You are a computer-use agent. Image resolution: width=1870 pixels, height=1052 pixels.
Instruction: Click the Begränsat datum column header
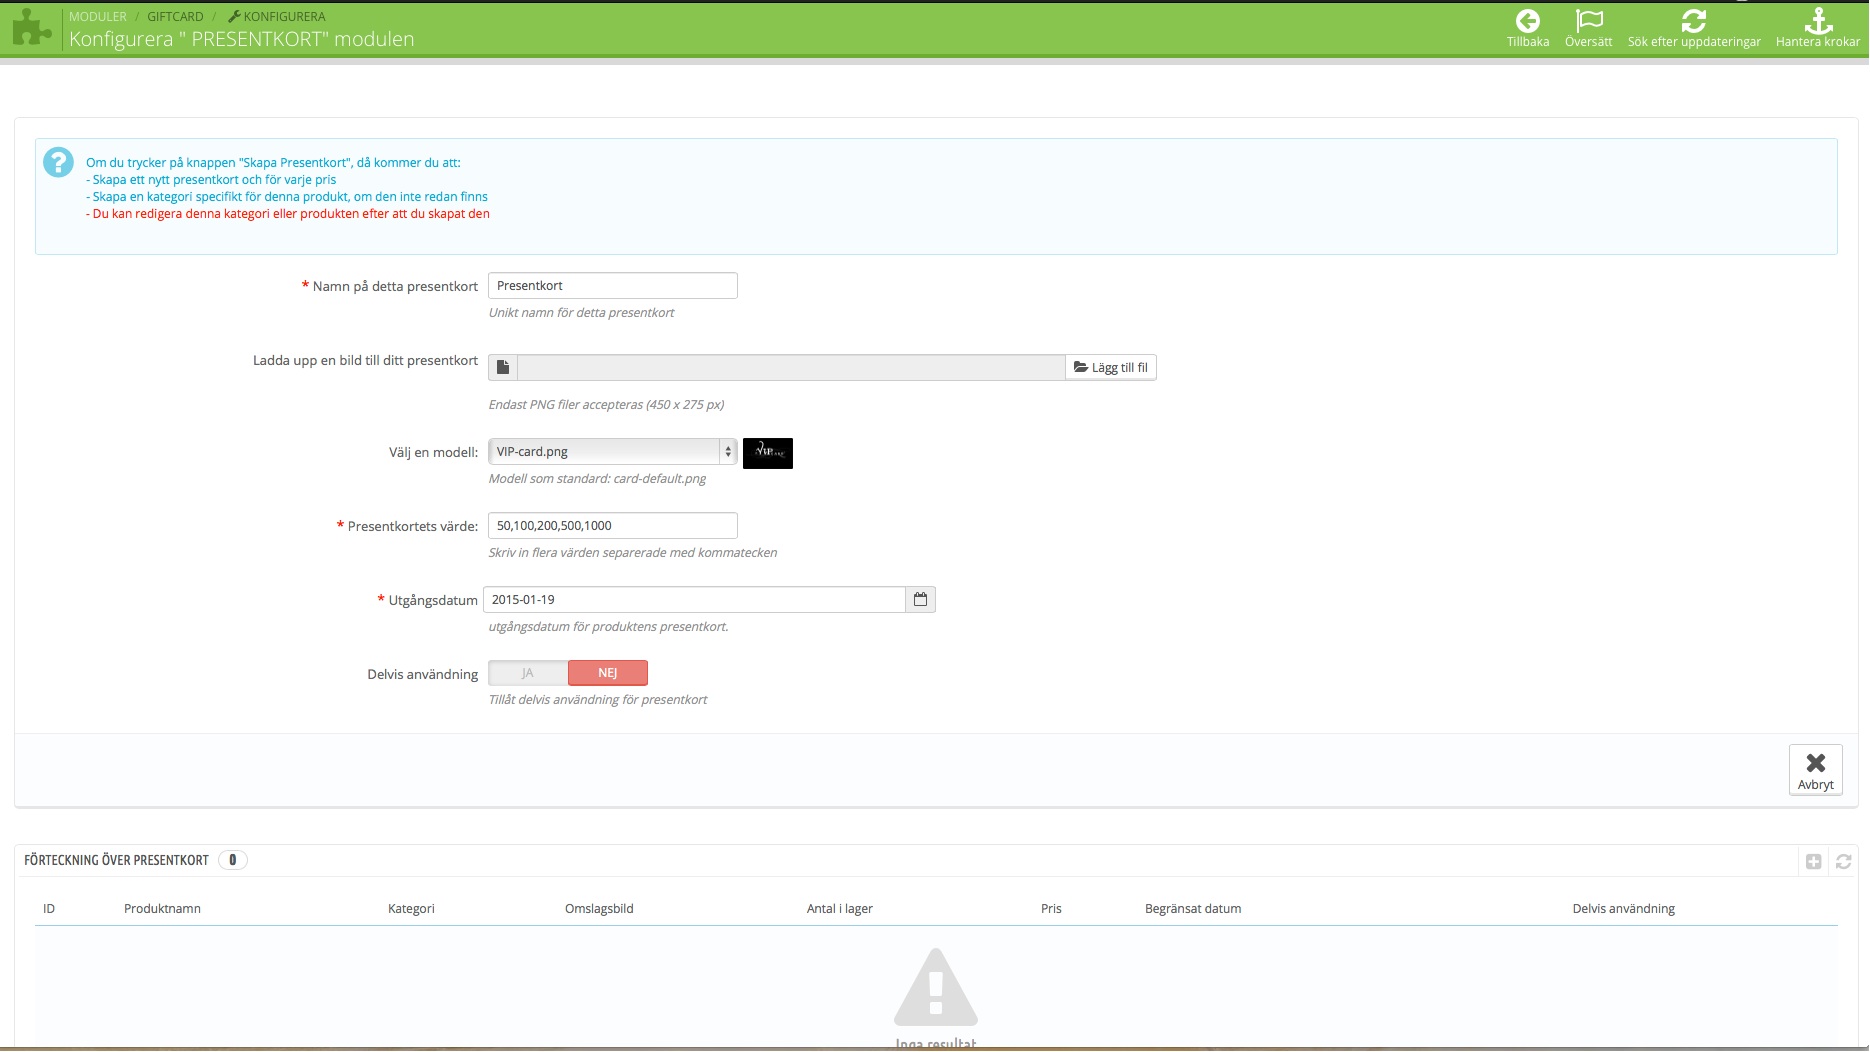click(1193, 909)
